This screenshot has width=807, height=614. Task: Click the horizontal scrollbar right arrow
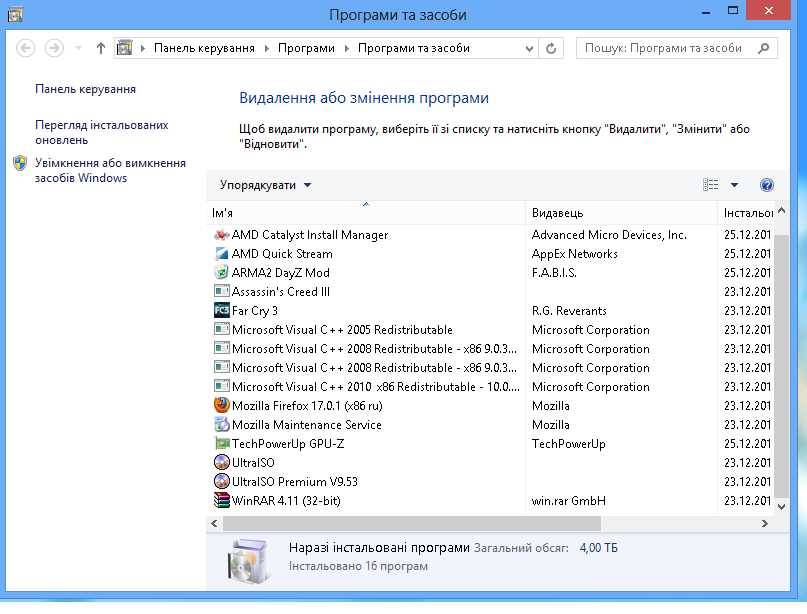tap(765, 524)
